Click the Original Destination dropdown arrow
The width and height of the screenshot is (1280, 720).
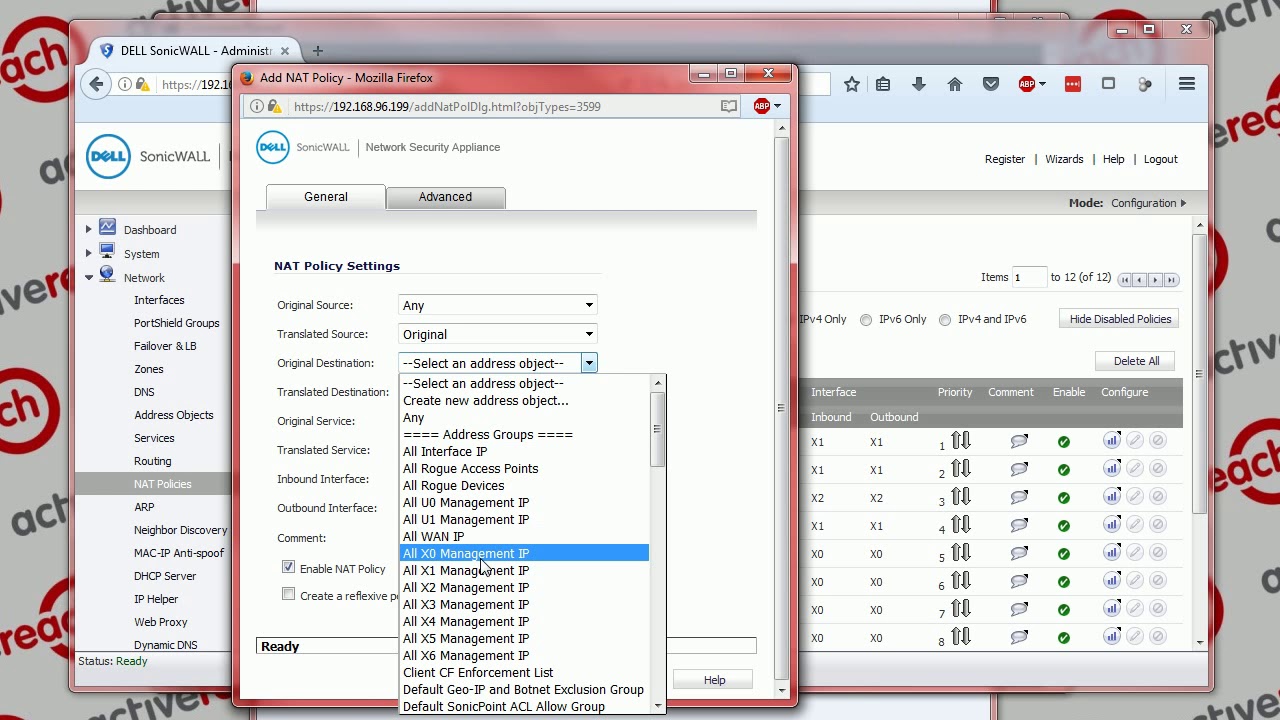[x=589, y=363]
